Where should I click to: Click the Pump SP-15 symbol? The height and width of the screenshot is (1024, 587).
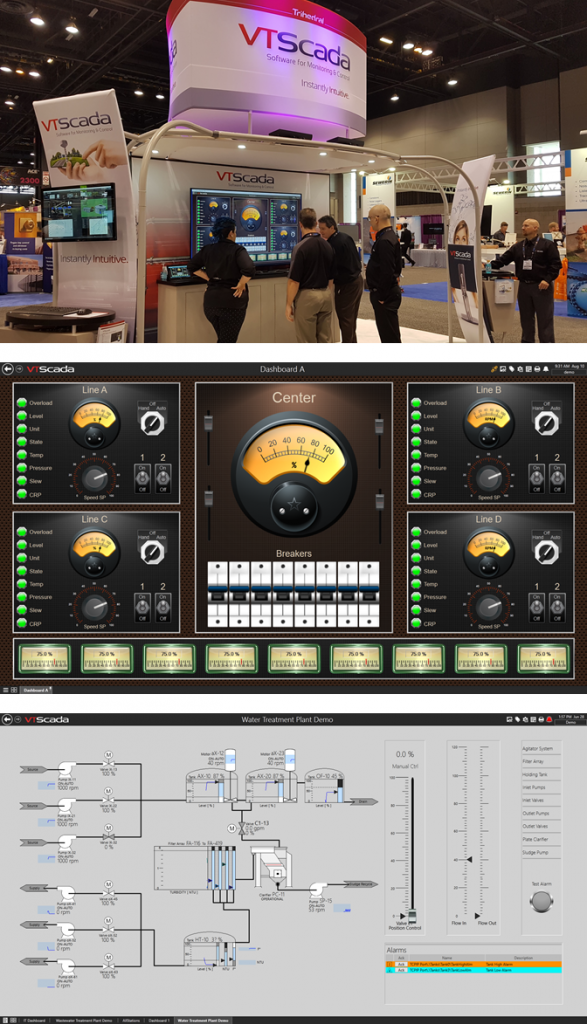318,889
